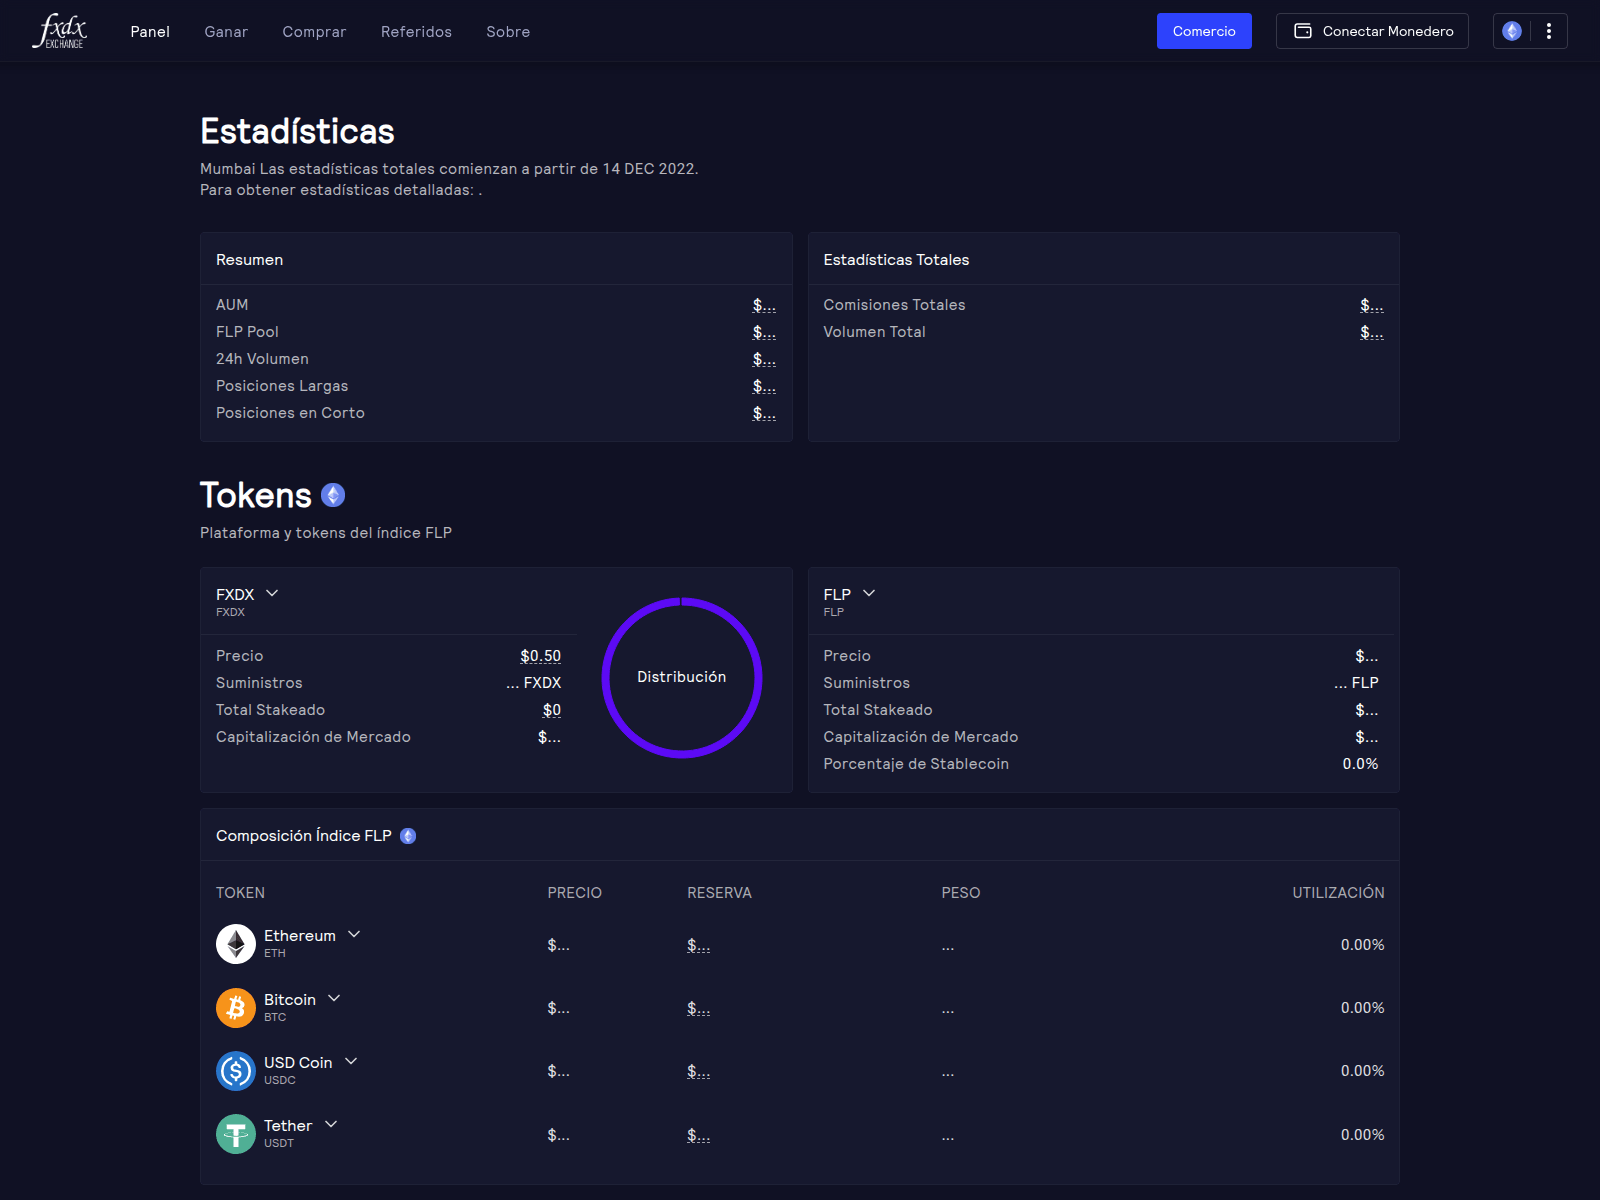Screen dimensions: 1600x1200
Task: Click the Ethereum token logo
Action: point(236,944)
